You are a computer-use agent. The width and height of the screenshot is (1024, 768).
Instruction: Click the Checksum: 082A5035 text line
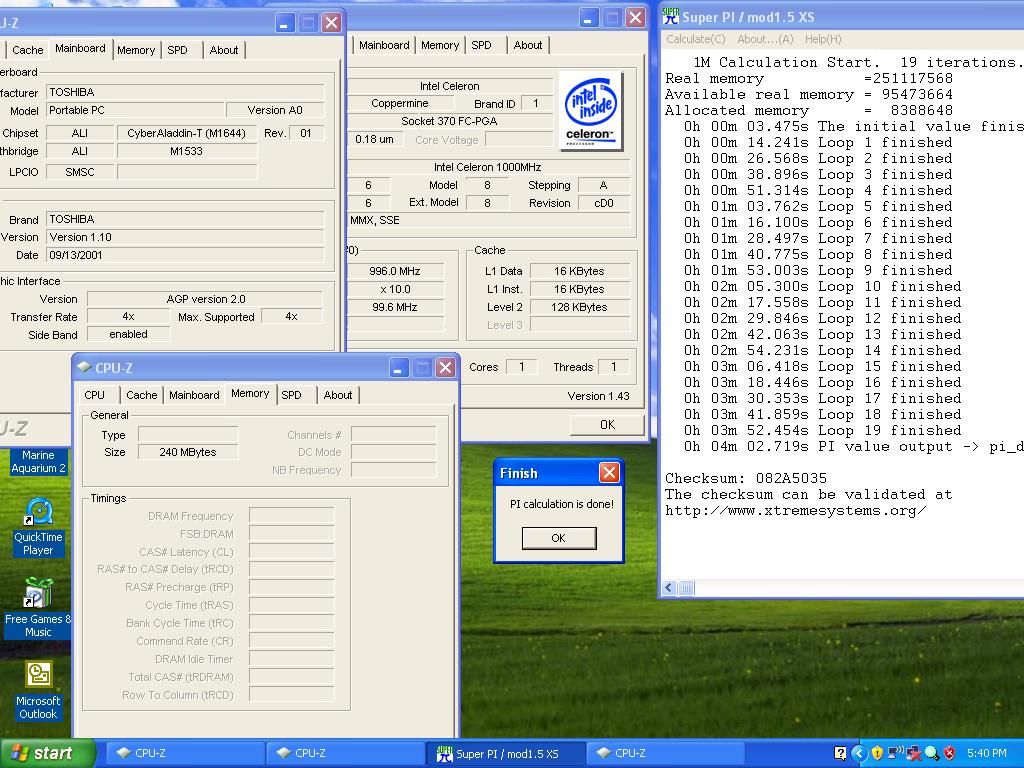click(x=746, y=478)
